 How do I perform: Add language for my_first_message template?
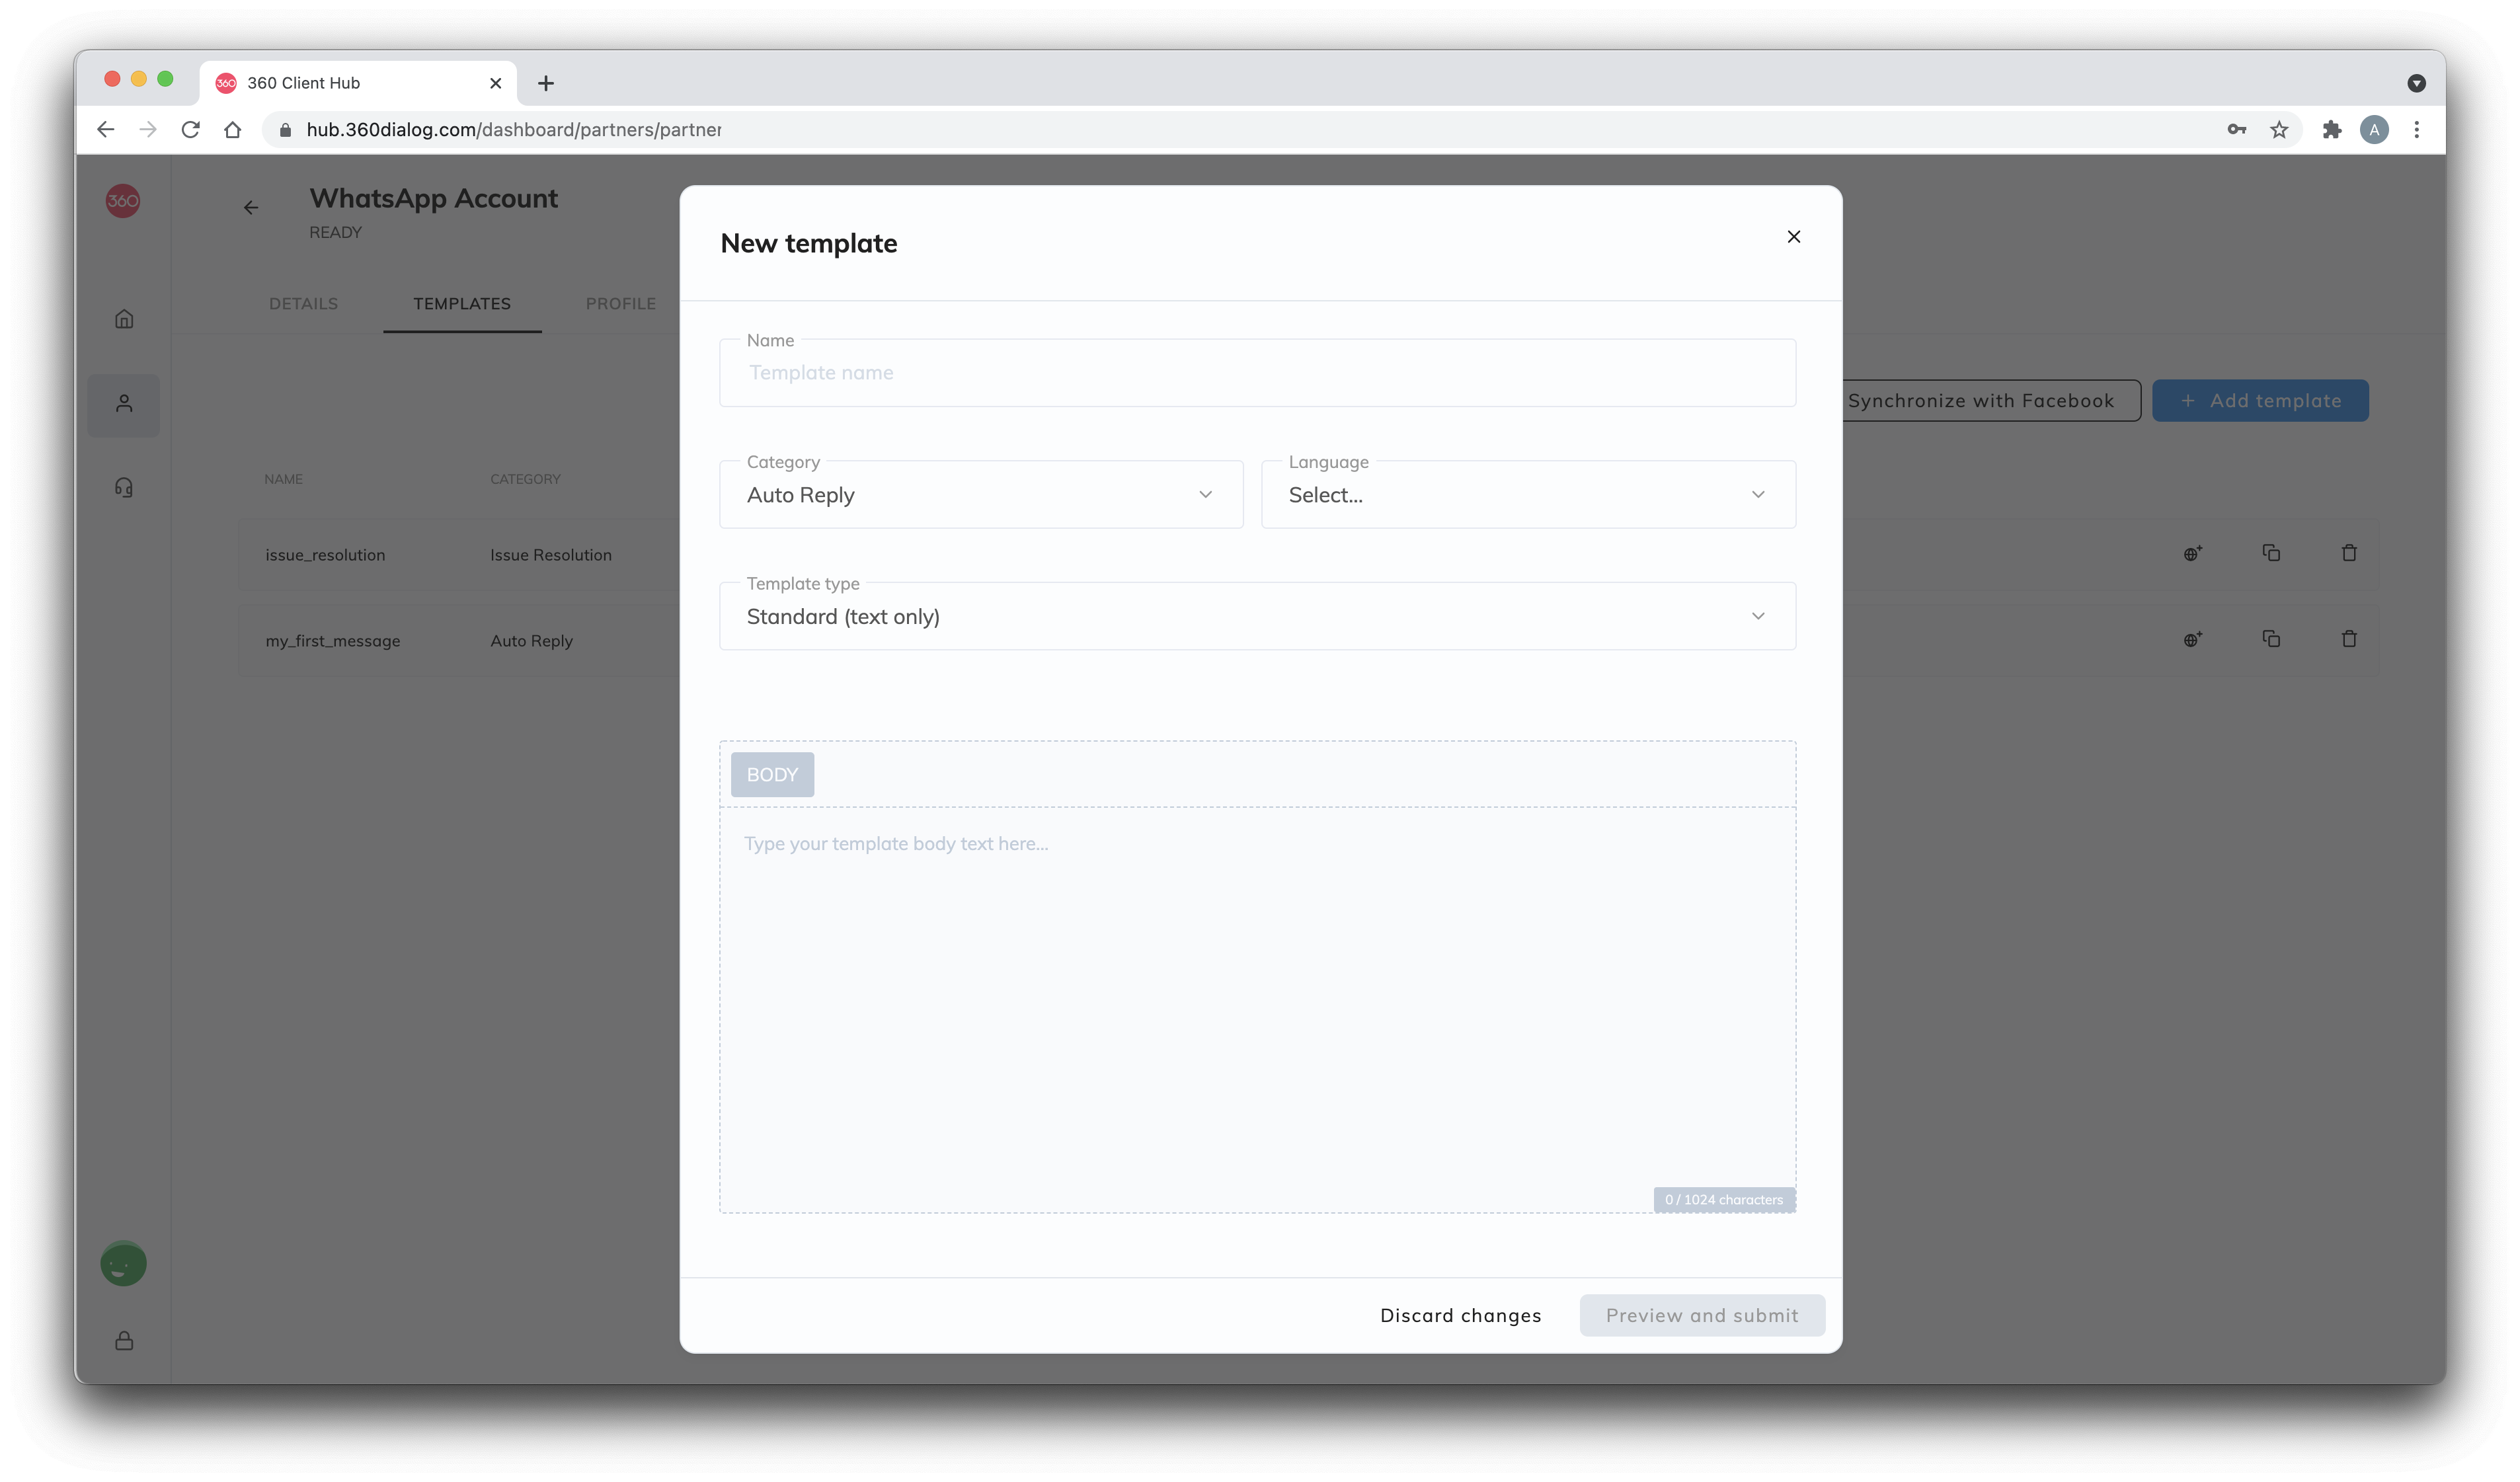(2193, 640)
